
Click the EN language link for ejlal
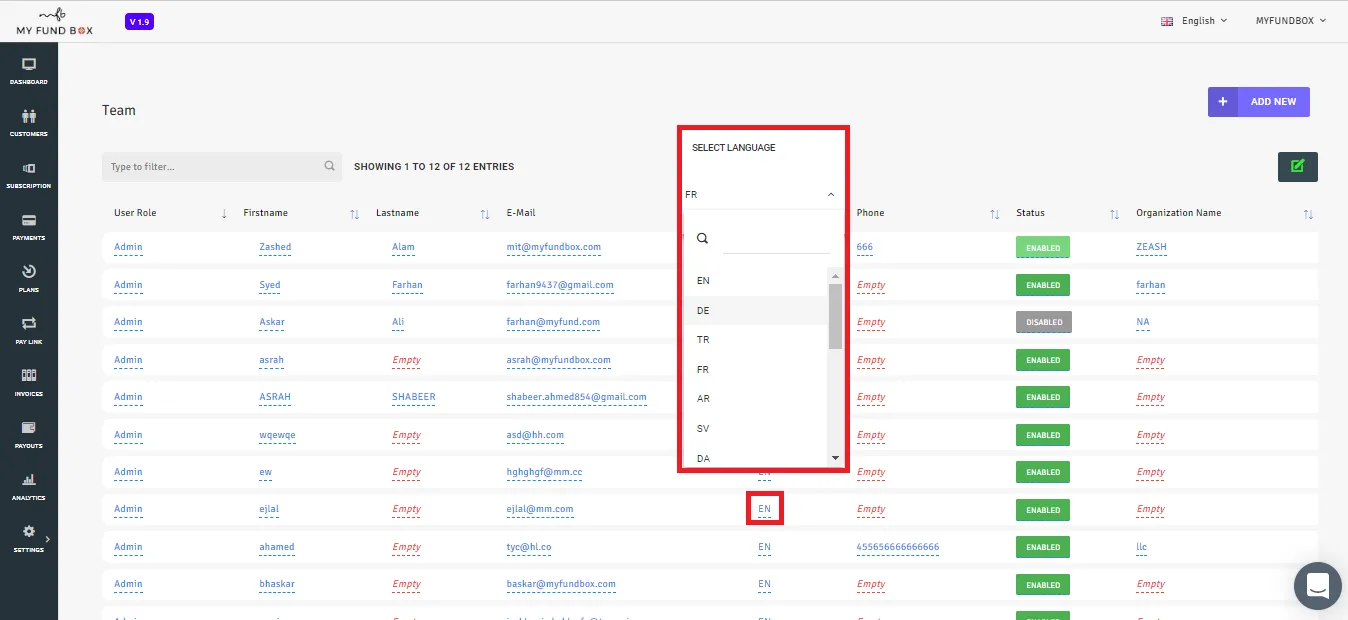pos(765,509)
